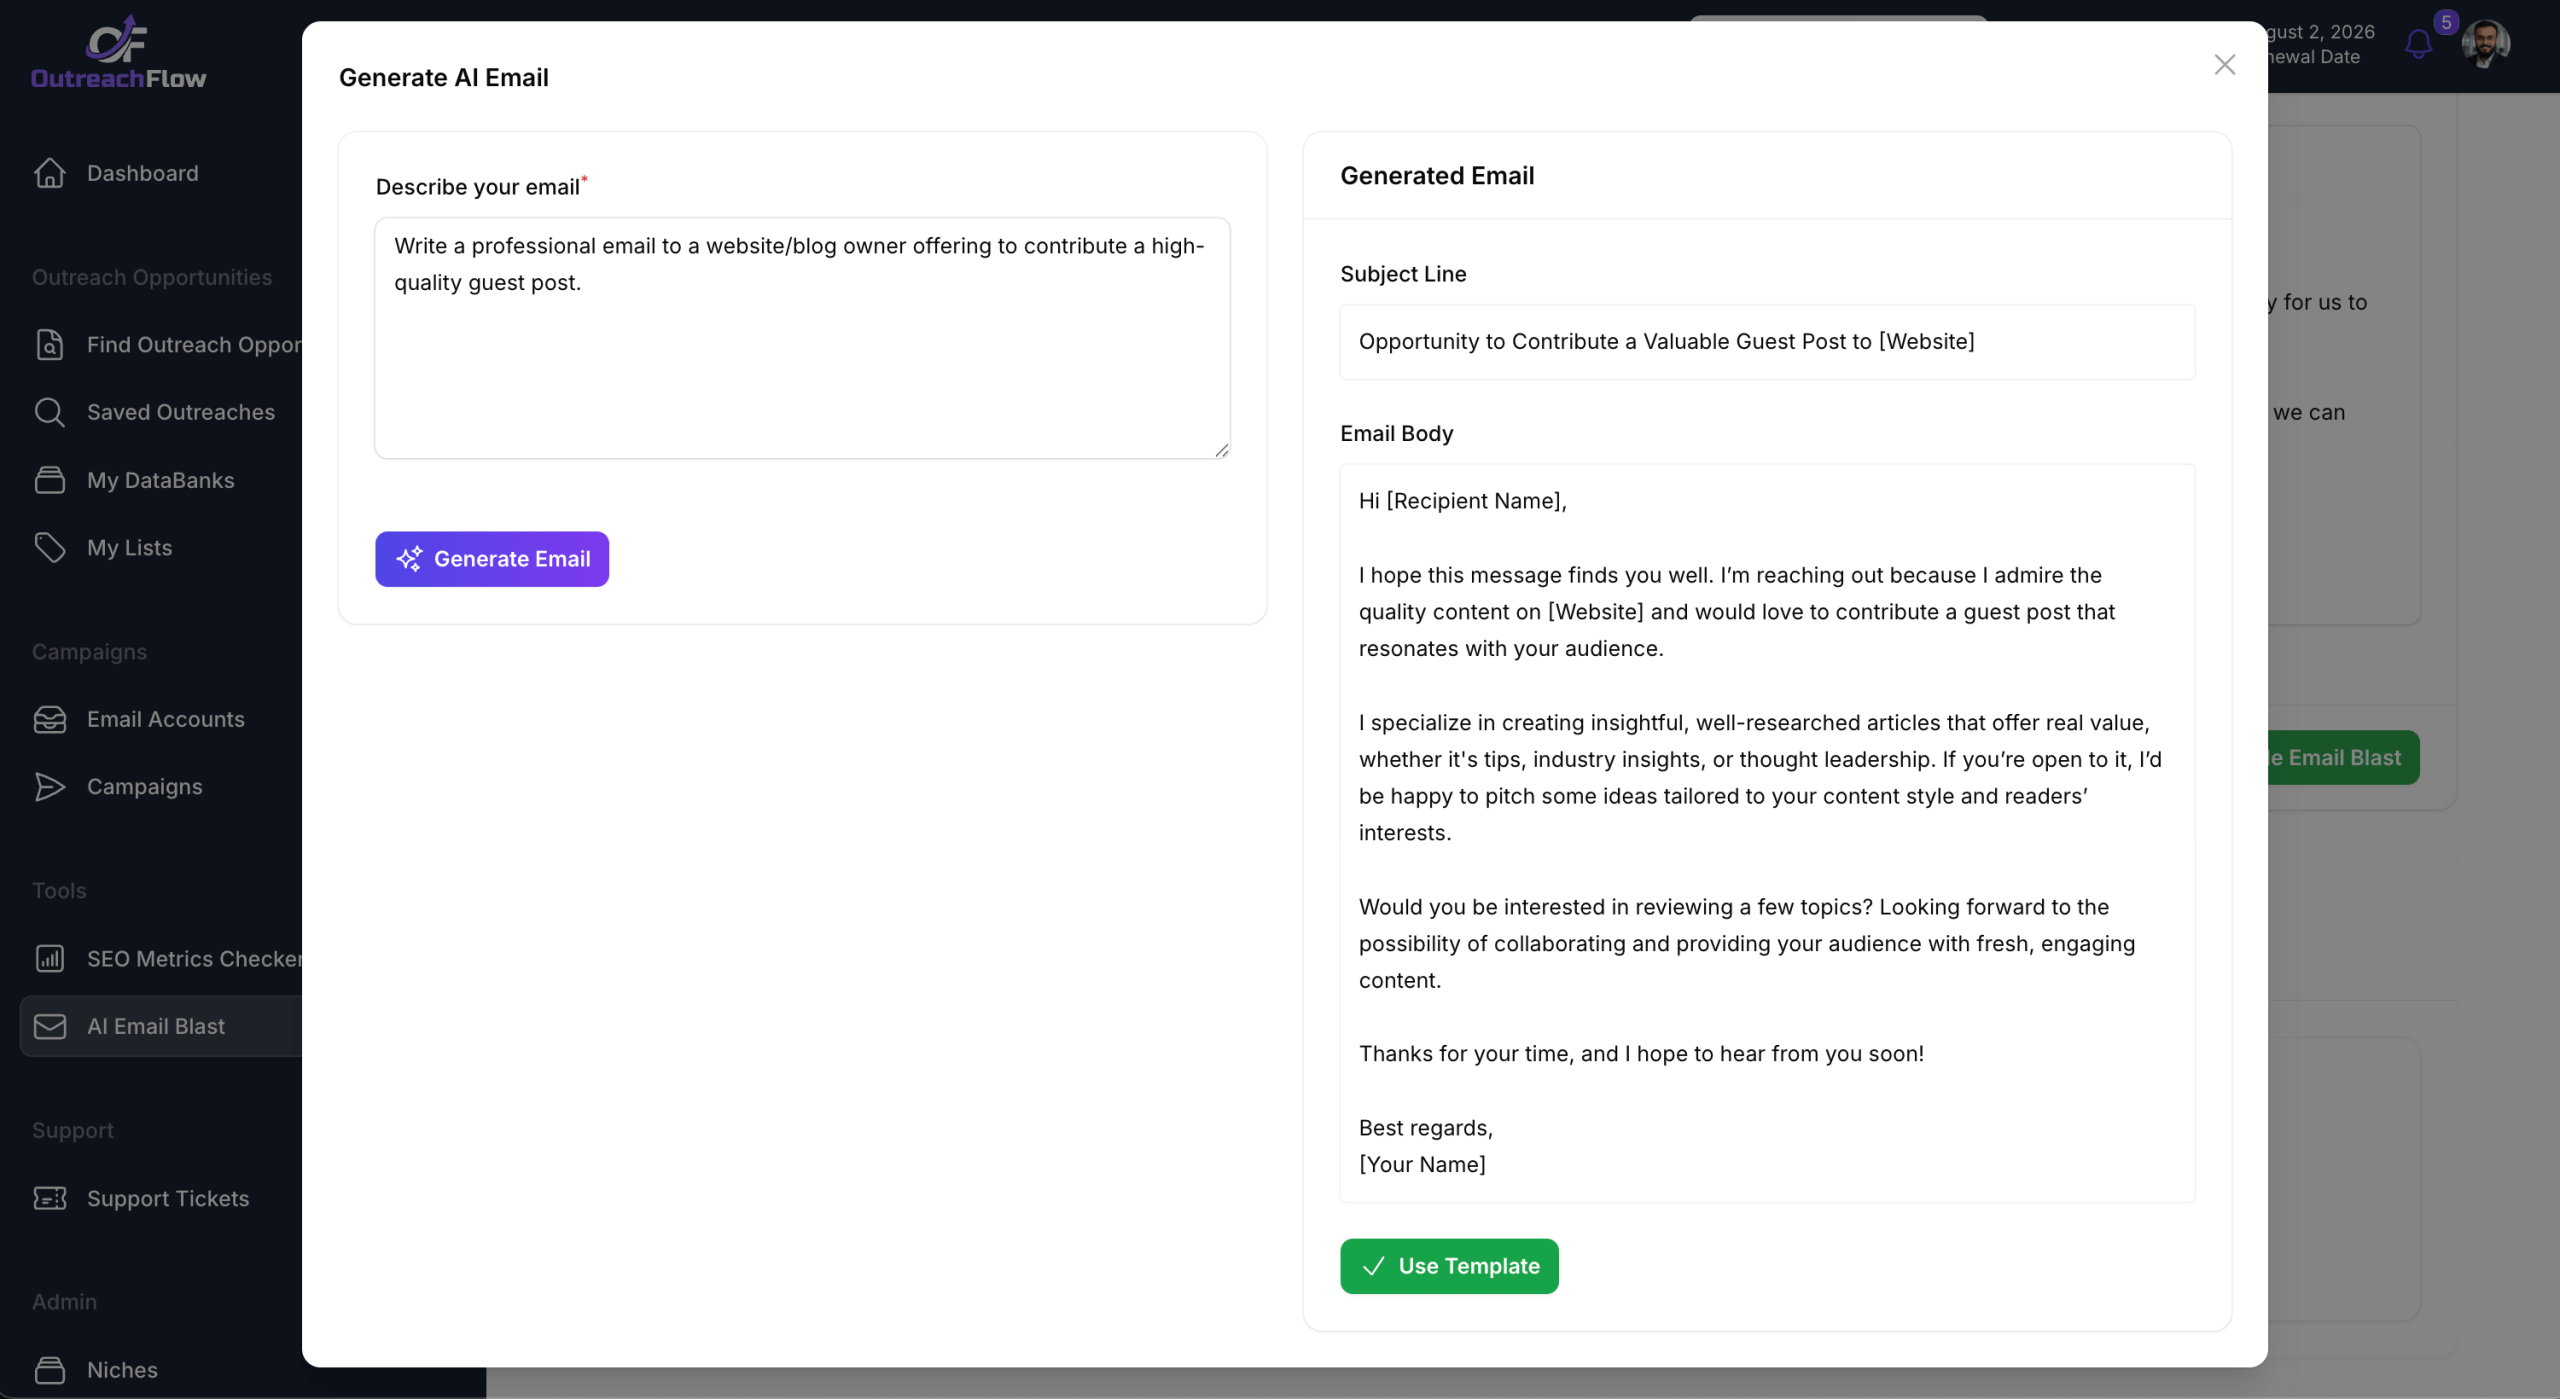
Task: Click the green Use Template button
Action: click(x=1448, y=1266)
